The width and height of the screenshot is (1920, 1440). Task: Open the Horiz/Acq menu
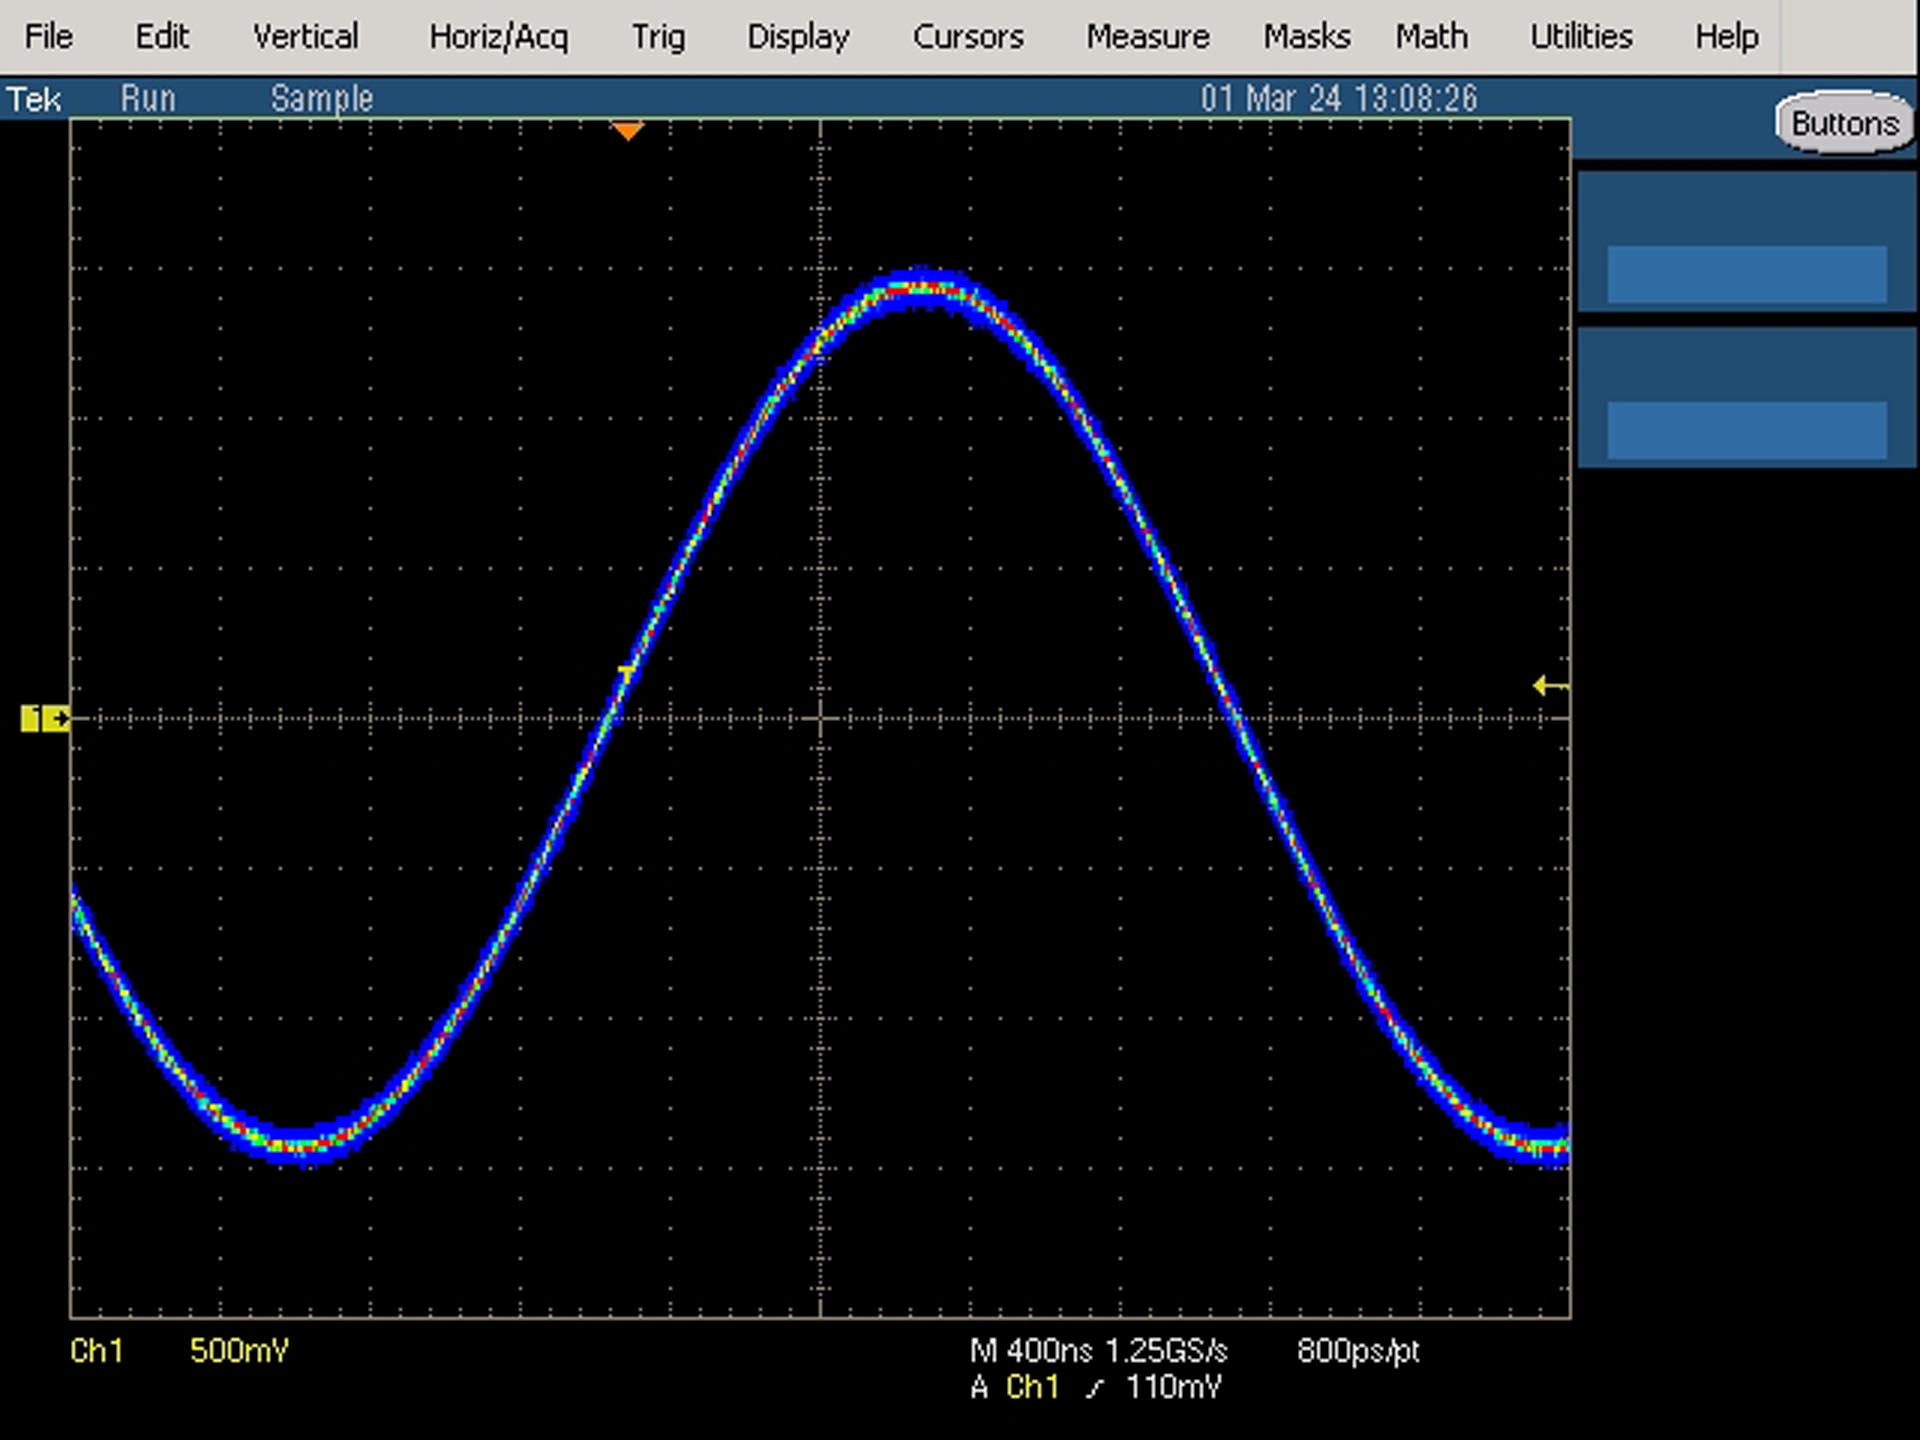[x=498, y=37]
